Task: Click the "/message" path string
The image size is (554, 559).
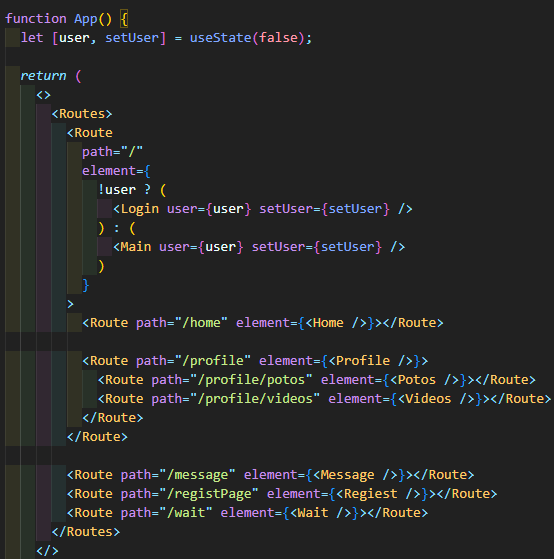Action: (198, 475)
